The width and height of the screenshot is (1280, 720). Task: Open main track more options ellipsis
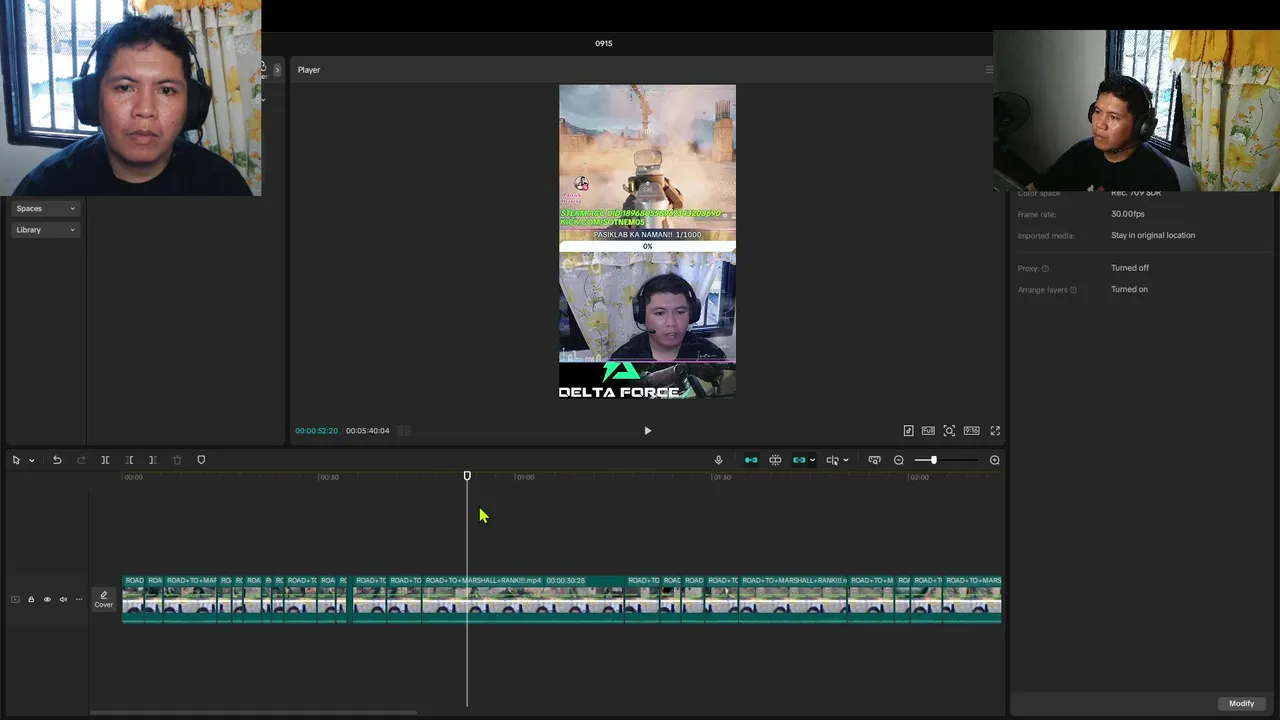pos(79,600)
